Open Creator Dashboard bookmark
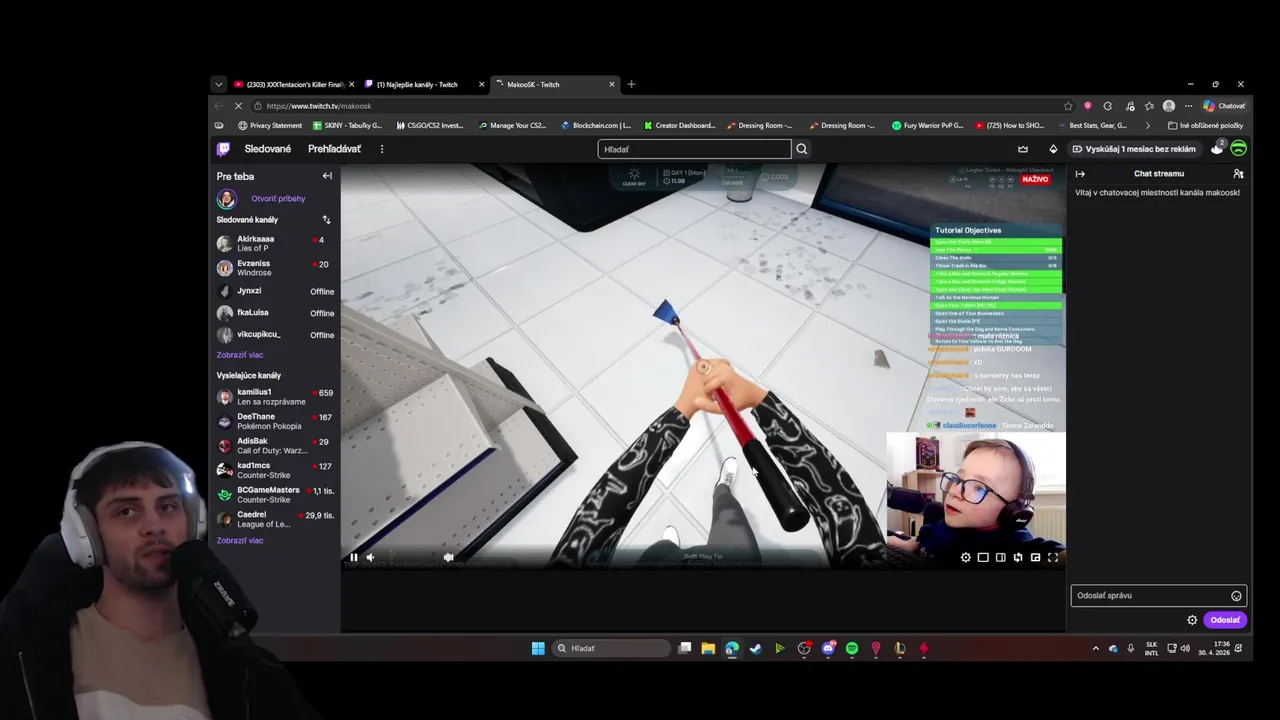The height and width of the screenshot is (720, 1280). (679, 126)
